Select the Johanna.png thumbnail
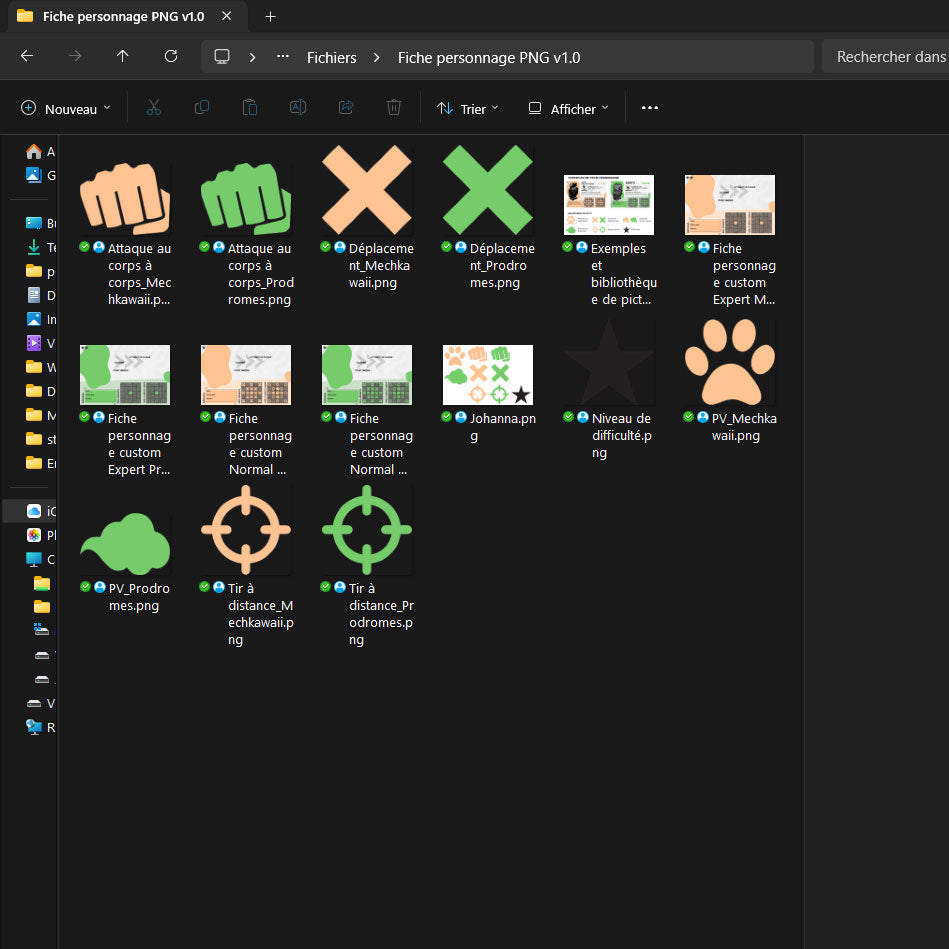The height and width of the screenshot is (949, 949). [488, 375]
